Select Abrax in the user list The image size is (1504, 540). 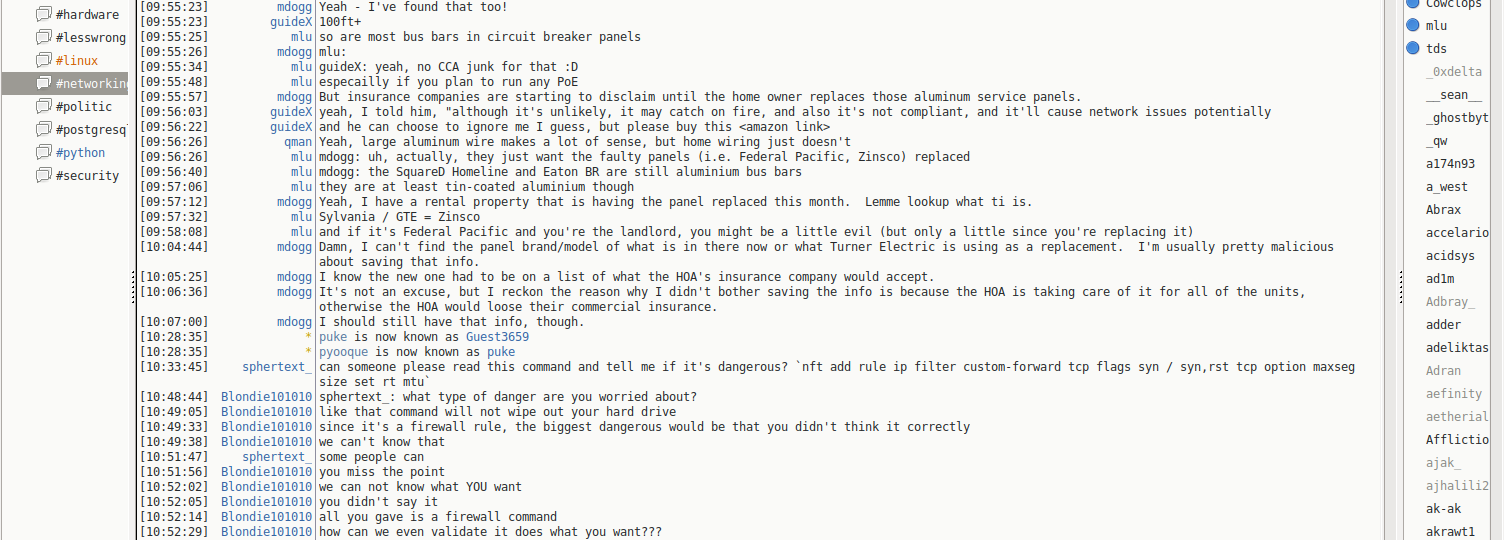click(1443, 210)
